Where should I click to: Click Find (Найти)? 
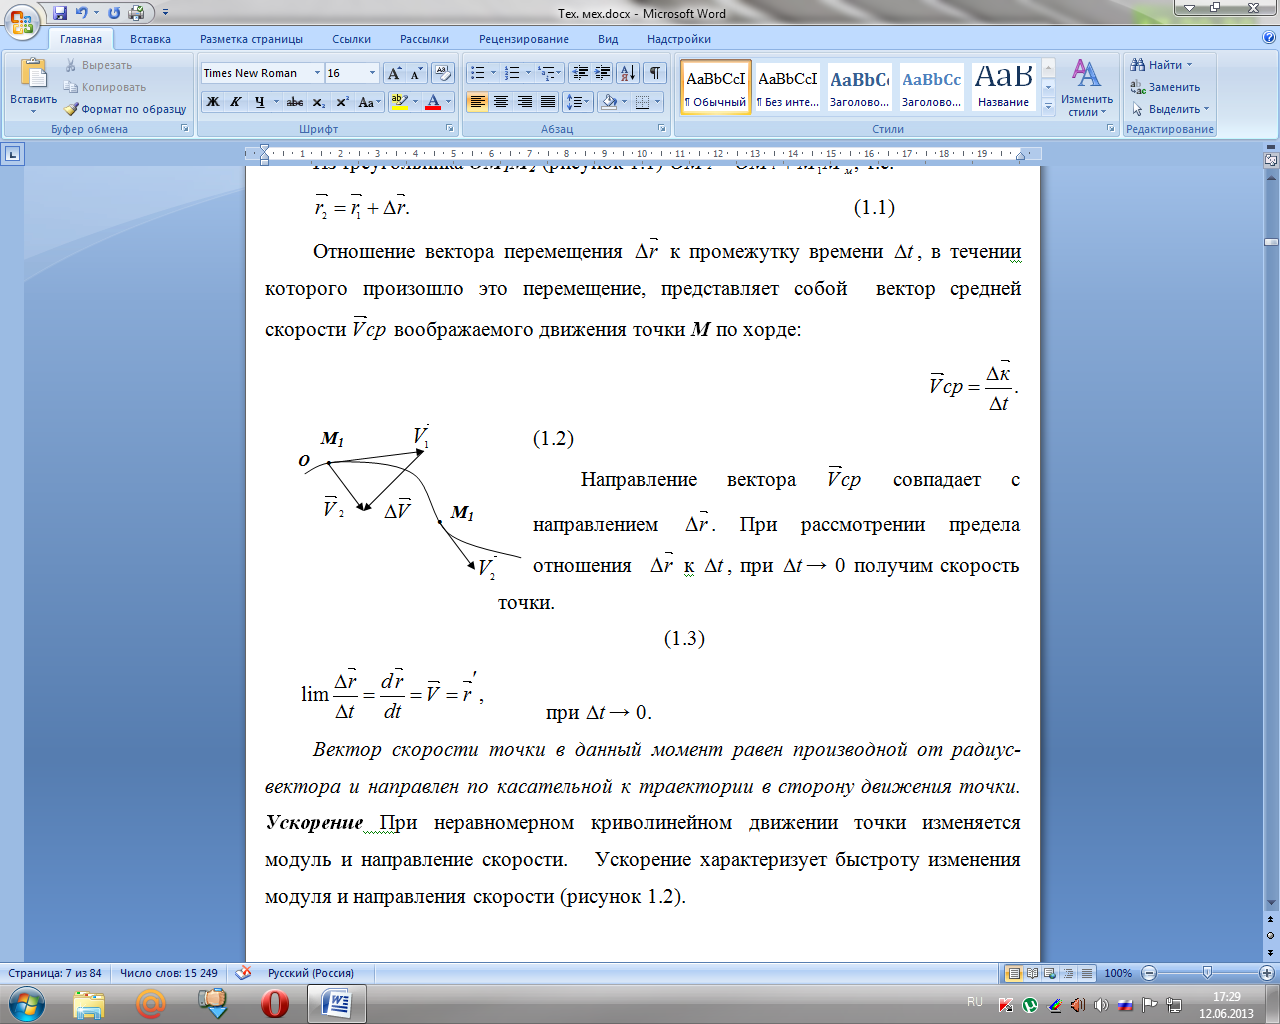(x=1161, y=65)
